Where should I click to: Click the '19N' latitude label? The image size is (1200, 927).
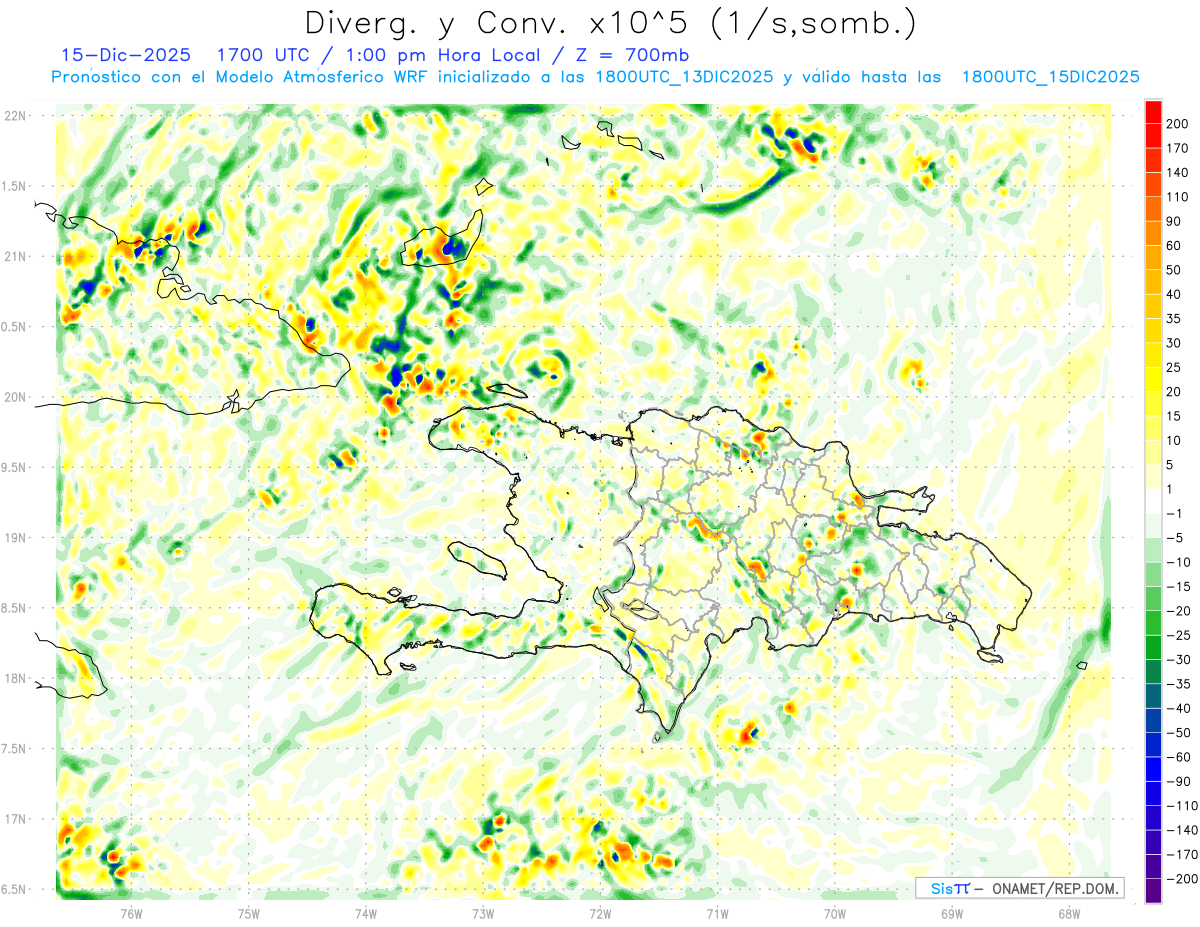point(15,538)
